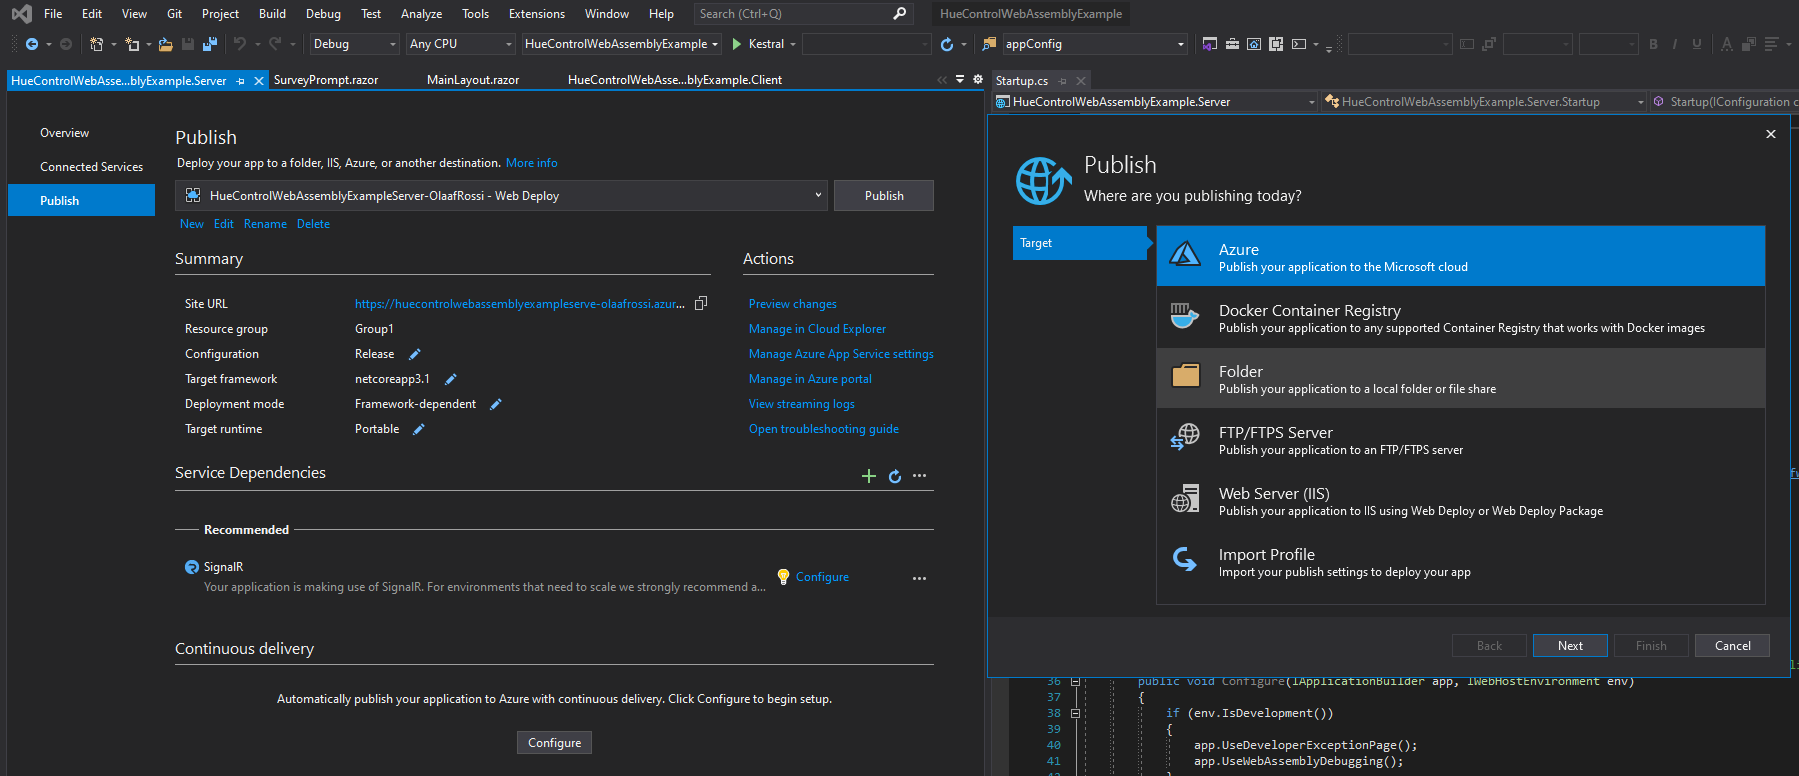Click the Open File folder icon
This screenshot has width=1799, height=776.
(166, 44)
